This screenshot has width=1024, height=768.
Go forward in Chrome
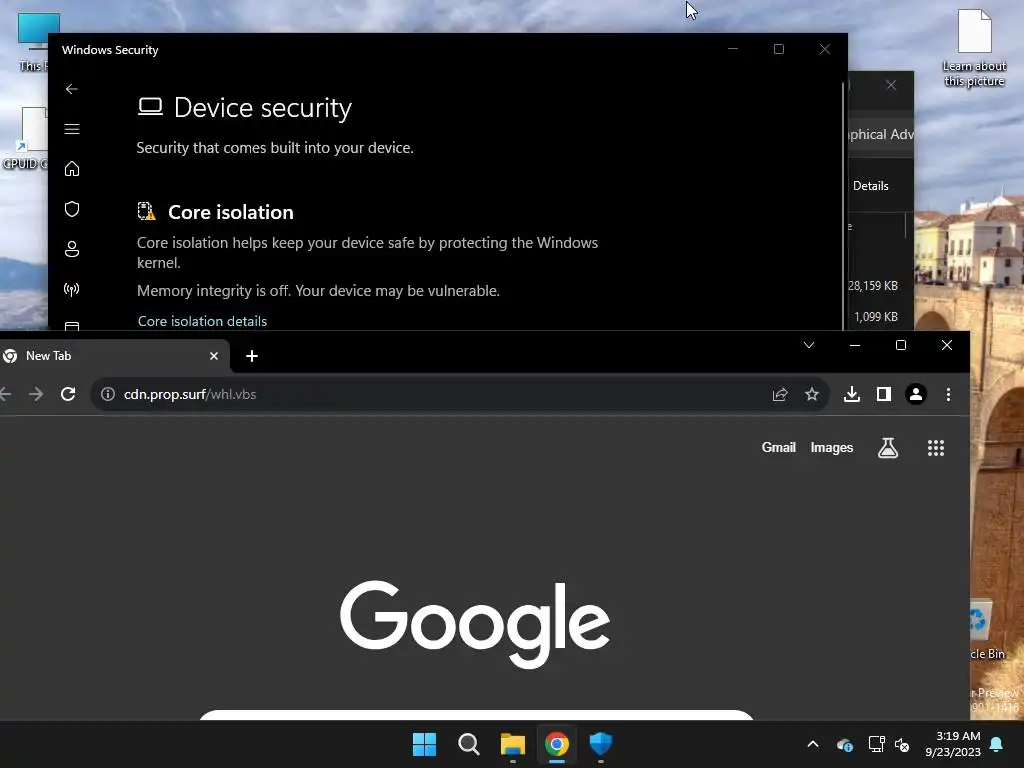[36, 394]
